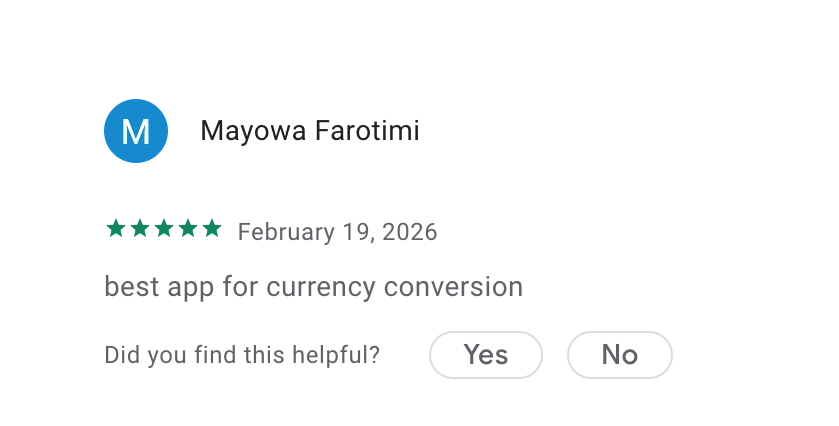Mark the review as not helpful with No
This screenshot has height=426, width=839.
point(620,355)
